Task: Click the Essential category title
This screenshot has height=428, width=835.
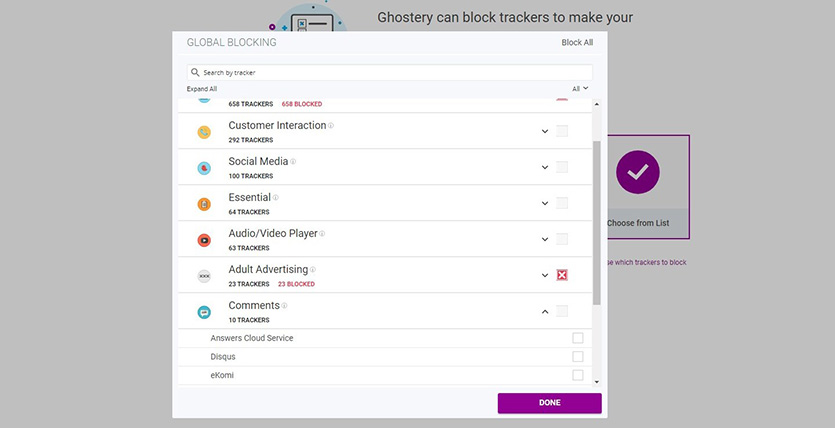Action: click(250, 197)
